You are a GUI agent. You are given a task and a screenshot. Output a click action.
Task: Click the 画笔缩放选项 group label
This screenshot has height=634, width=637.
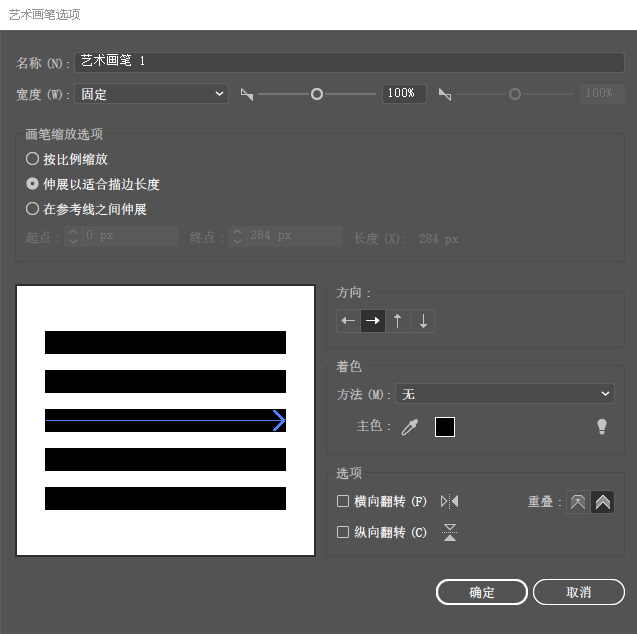64,134
